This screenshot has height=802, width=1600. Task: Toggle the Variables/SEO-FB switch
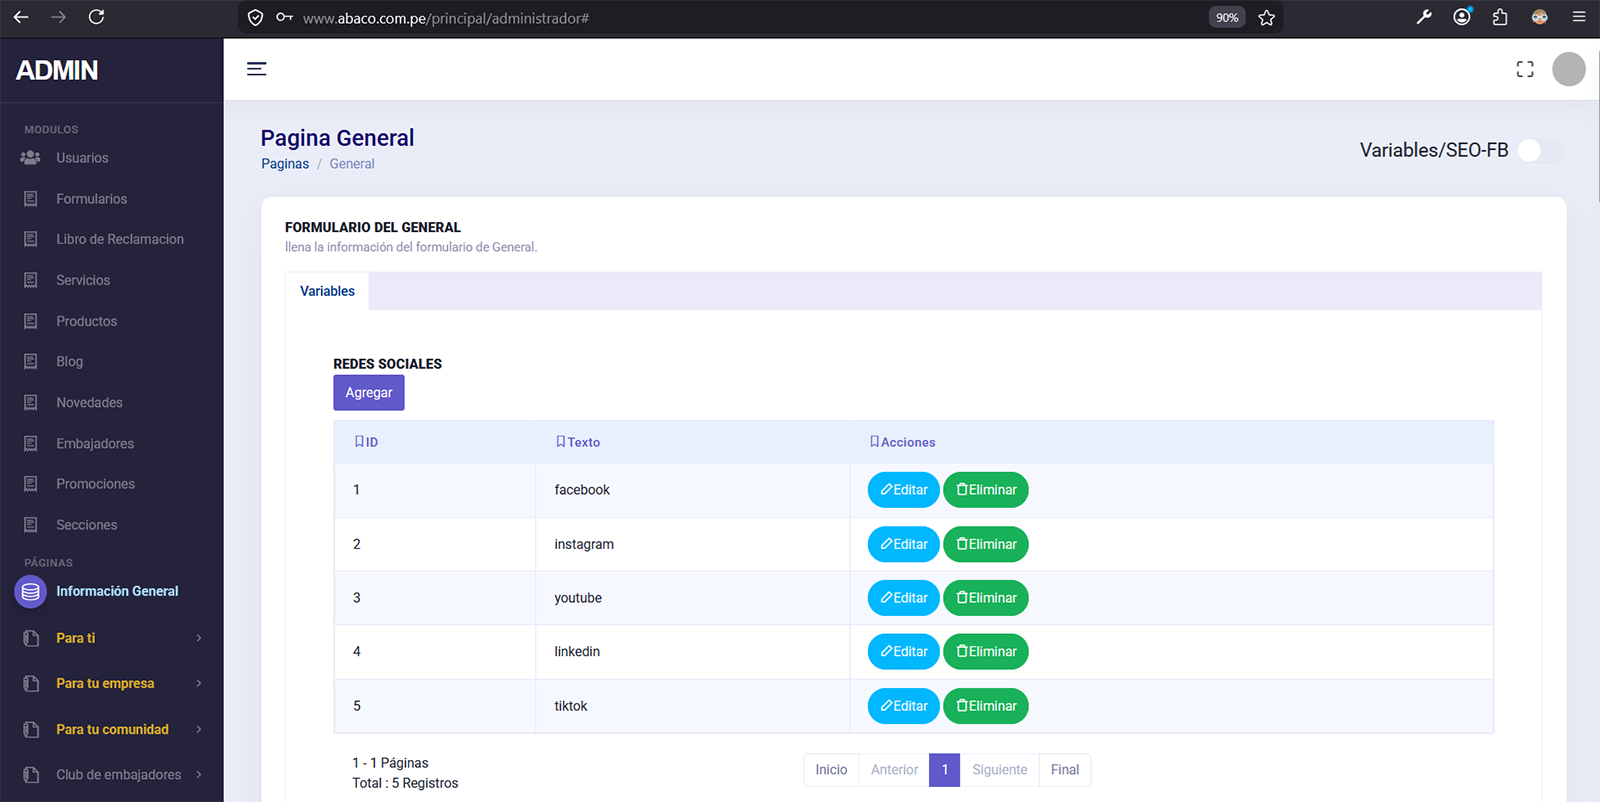1540,151
